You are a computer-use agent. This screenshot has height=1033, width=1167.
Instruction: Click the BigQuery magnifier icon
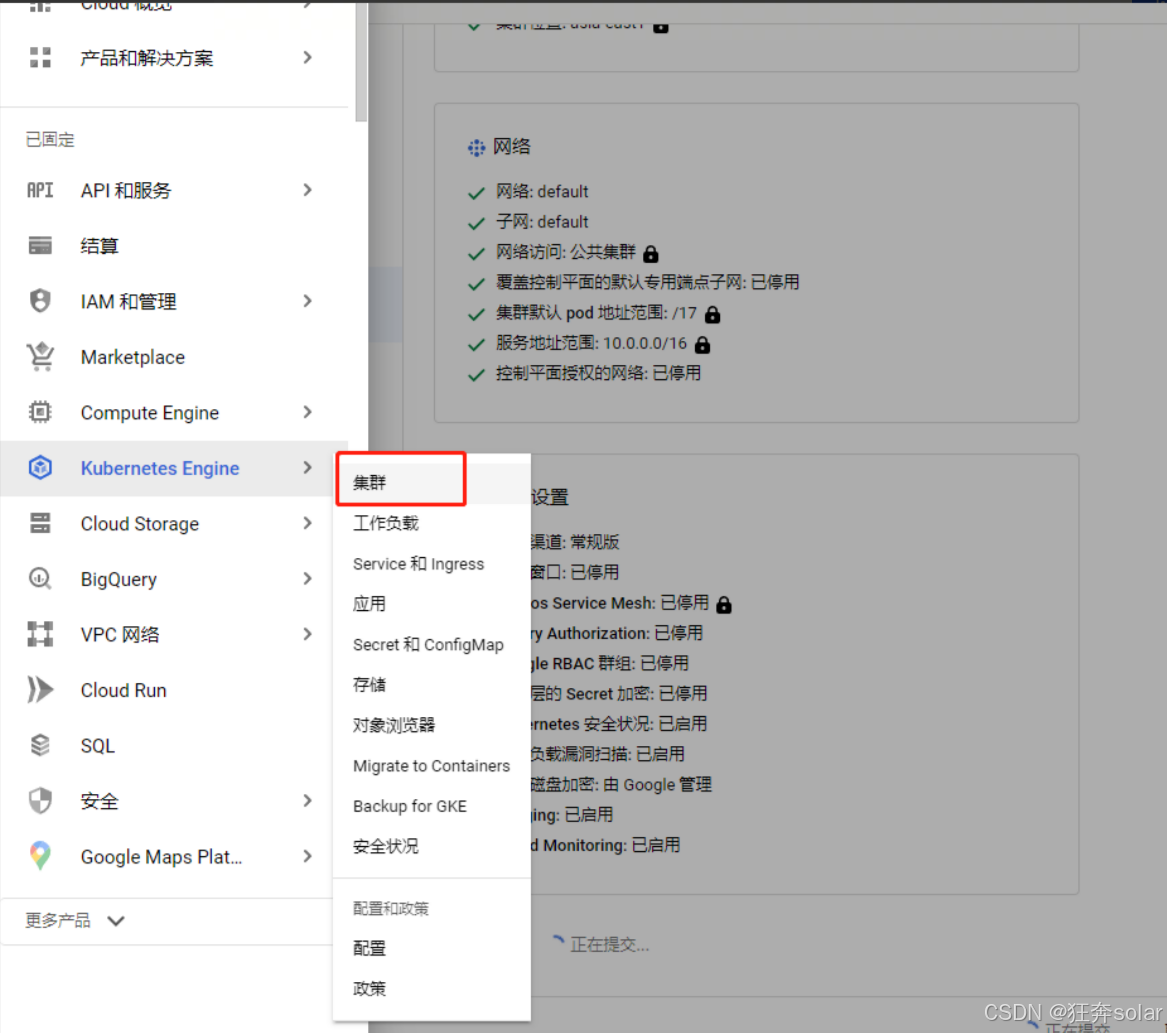click(x=40, y=579)
